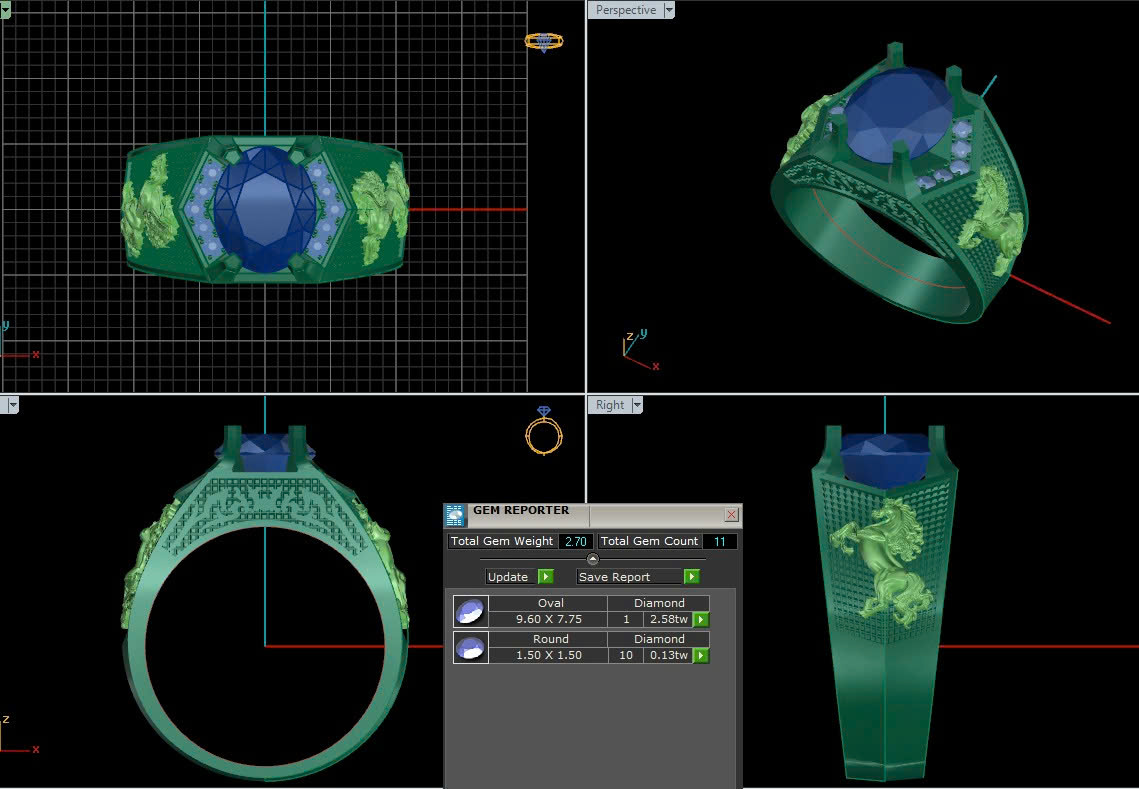The width and height of the screenshot is (1139, 789).
Task: Click green arrow beside 2.58tw oval weight
Action: click(702, 620)
